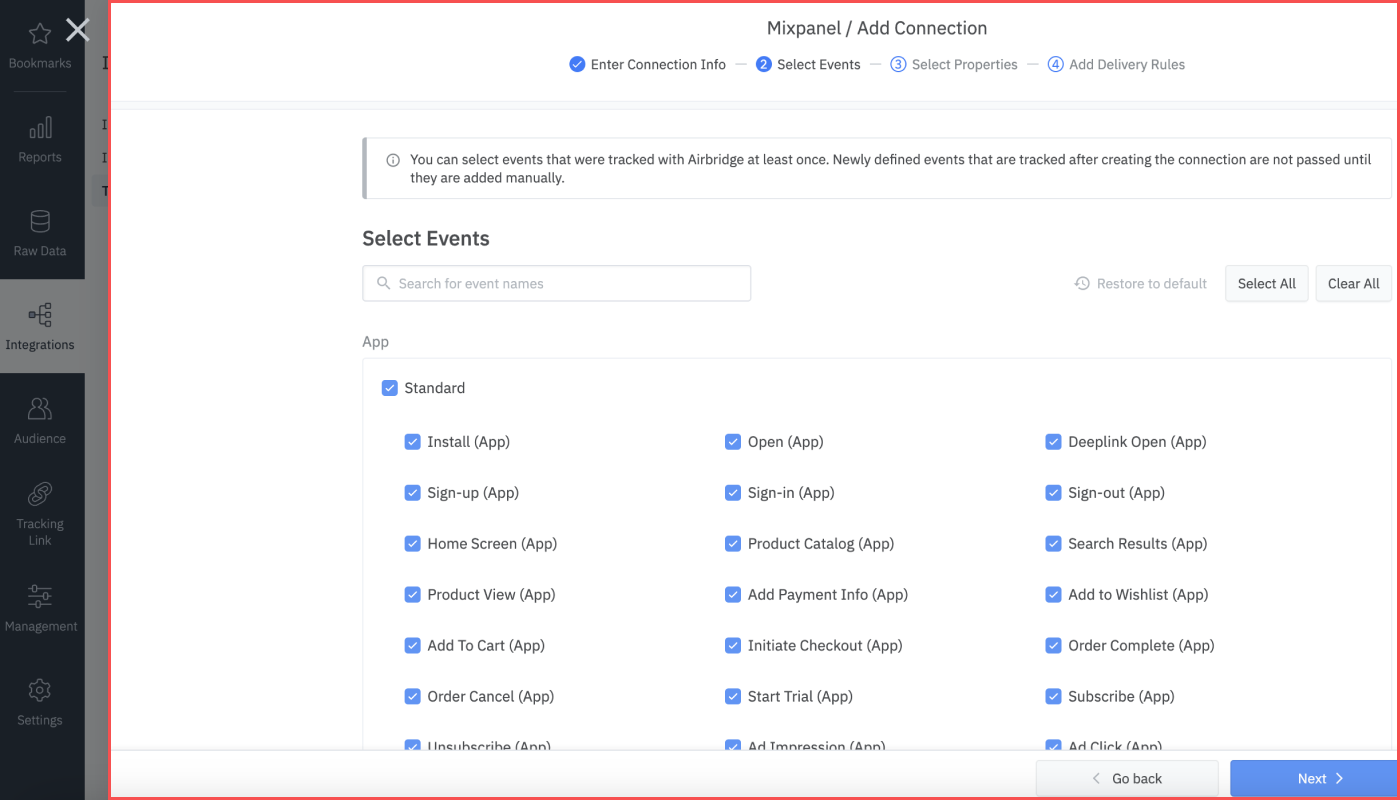Open the Reports bar chart icon
1400x800 pixels.
click(40, 128)
